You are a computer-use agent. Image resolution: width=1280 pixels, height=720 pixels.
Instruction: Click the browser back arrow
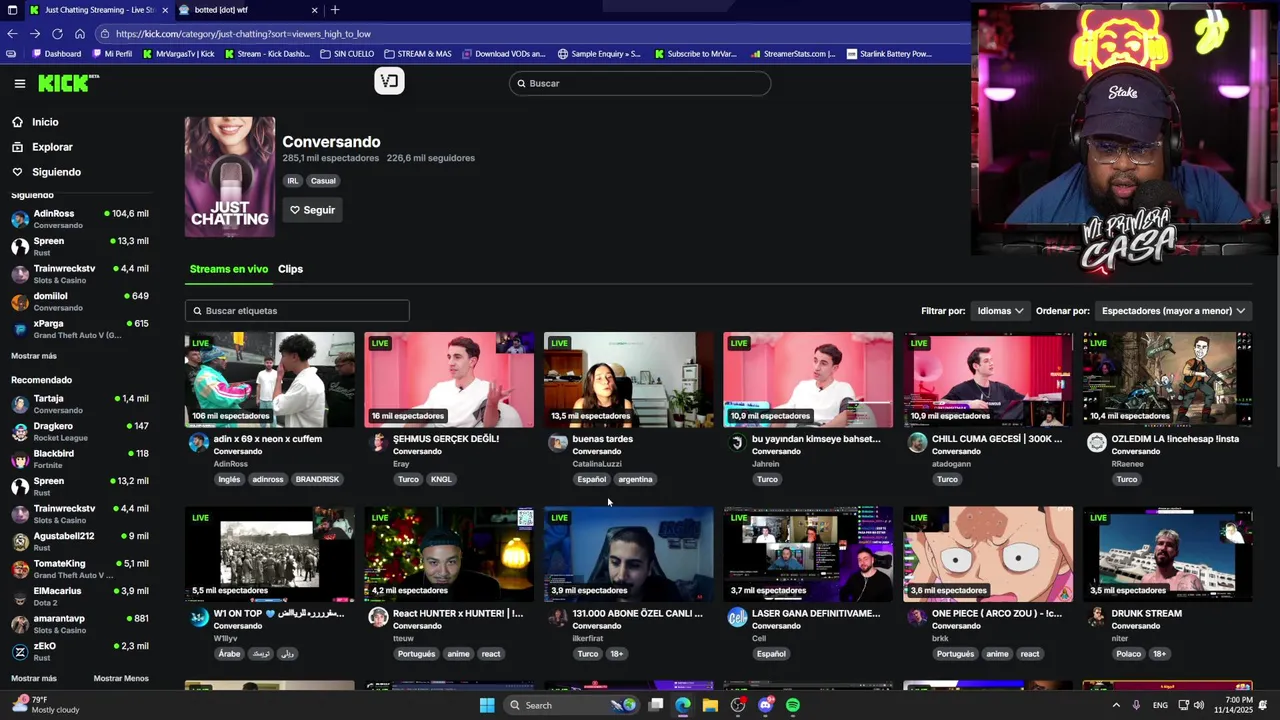pyautogui.click(x=12, y=34)
